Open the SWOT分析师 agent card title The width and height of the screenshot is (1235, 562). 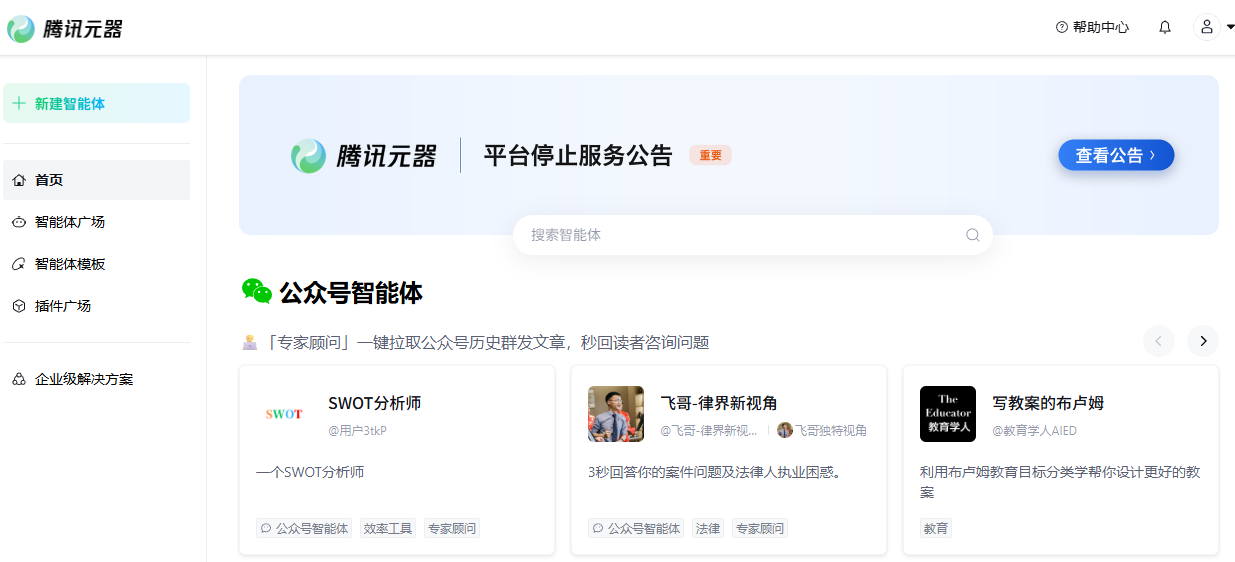click(375, 403)
